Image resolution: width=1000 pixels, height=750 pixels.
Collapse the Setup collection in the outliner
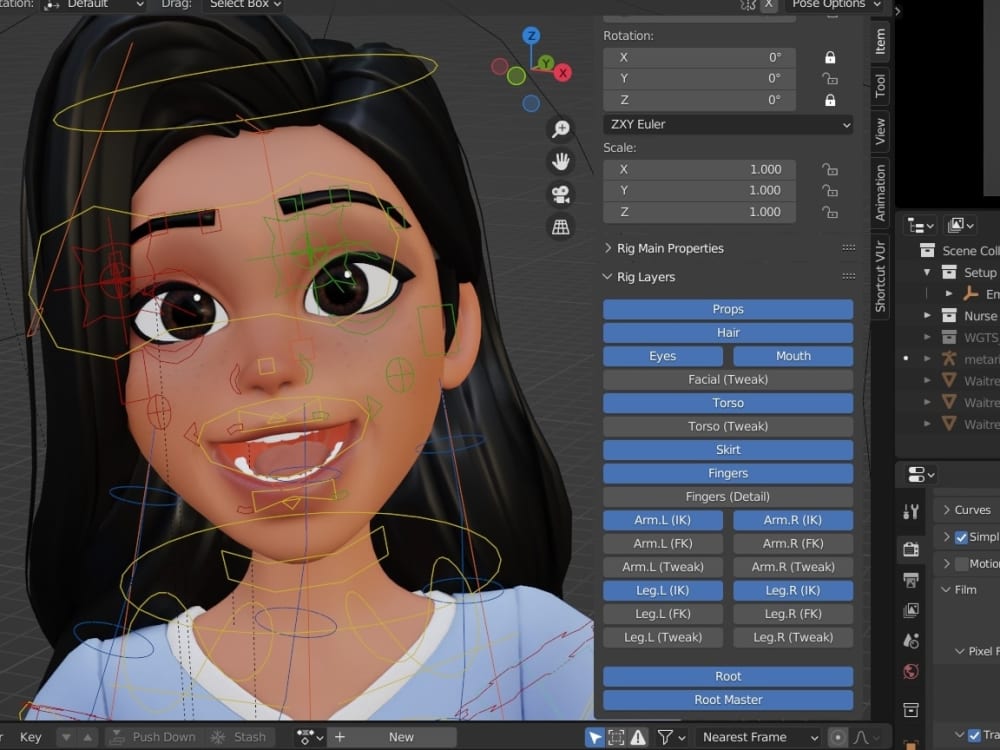(929, 272)
